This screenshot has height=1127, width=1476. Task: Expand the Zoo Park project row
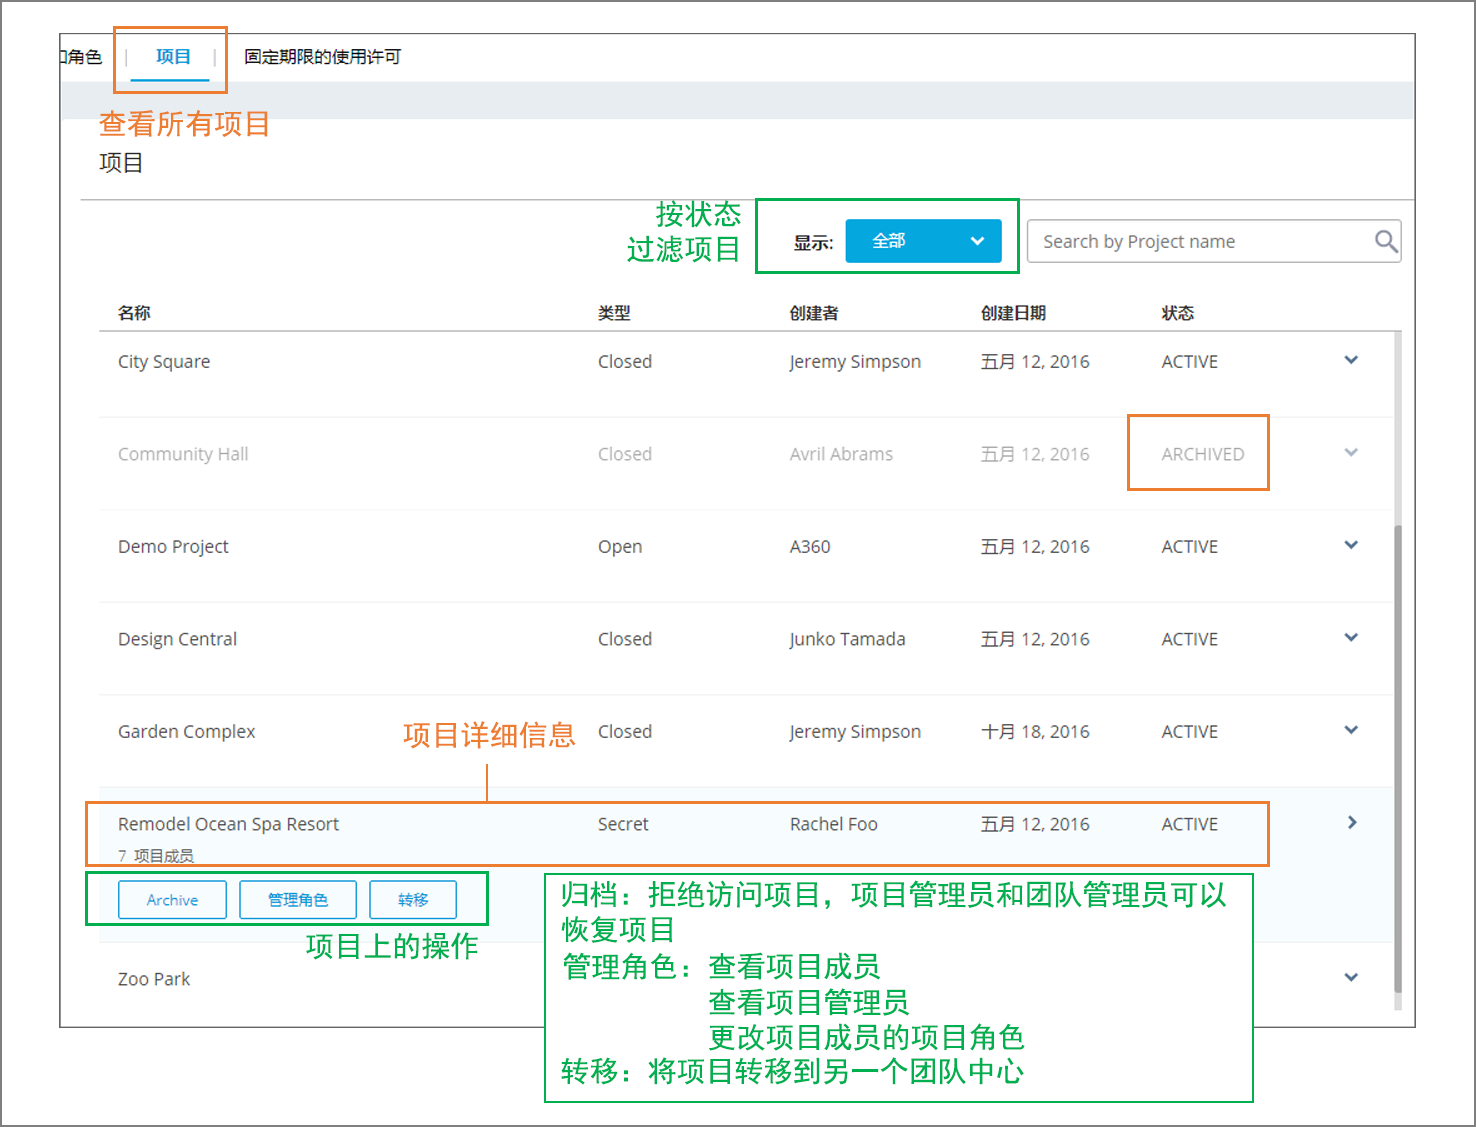point(1351,977)
